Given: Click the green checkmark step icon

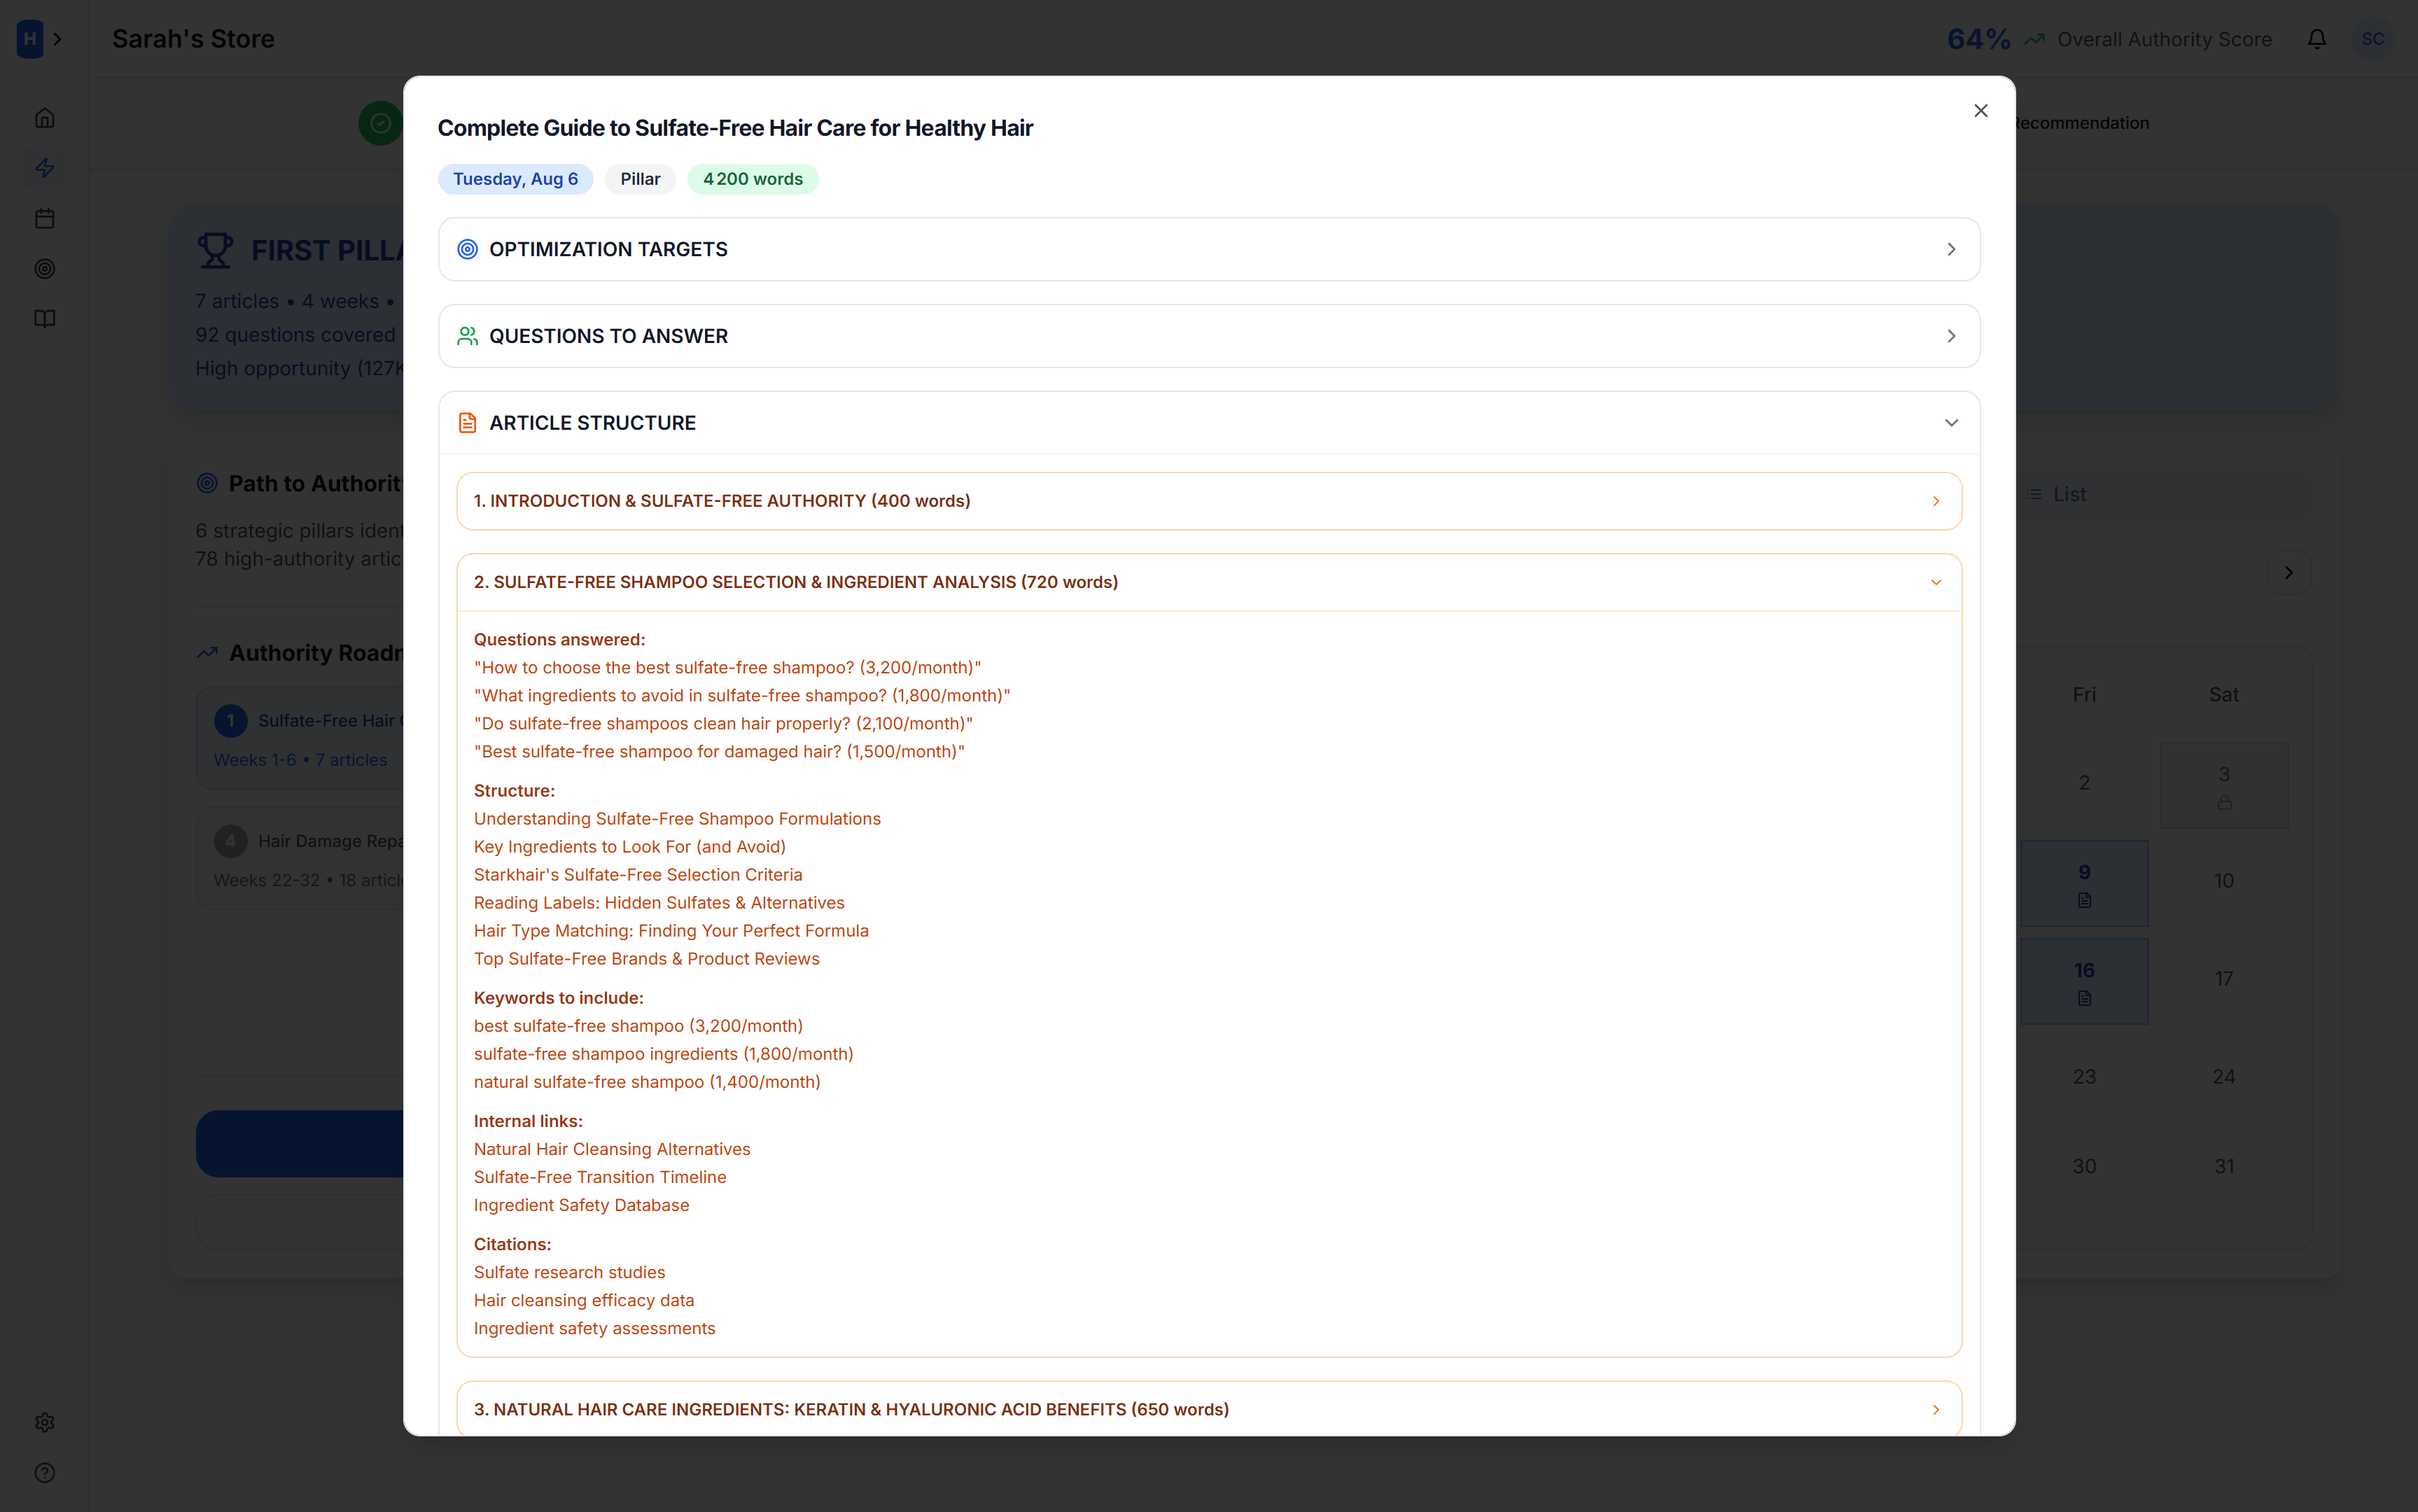Looking at the screenshot, I should coord(380,123).
